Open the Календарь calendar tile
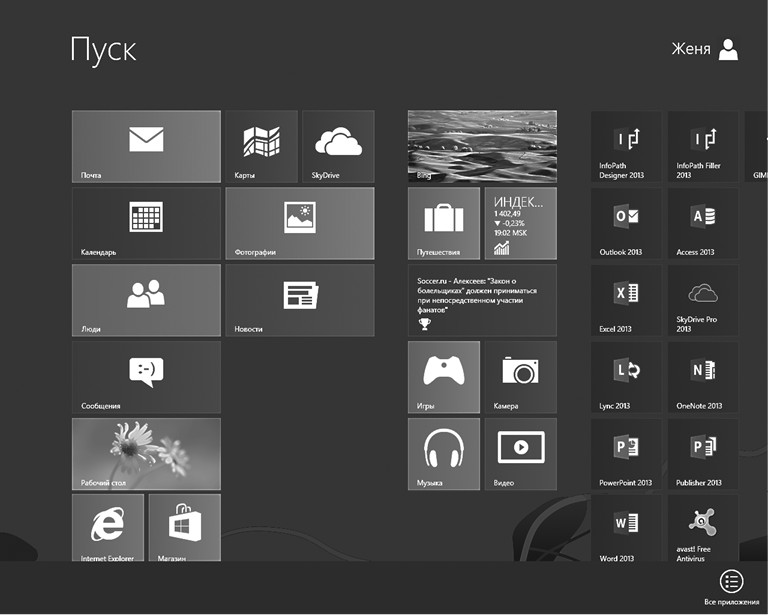Screen dimensions: 768x615 pyautogui.click(x=146, y=223)
